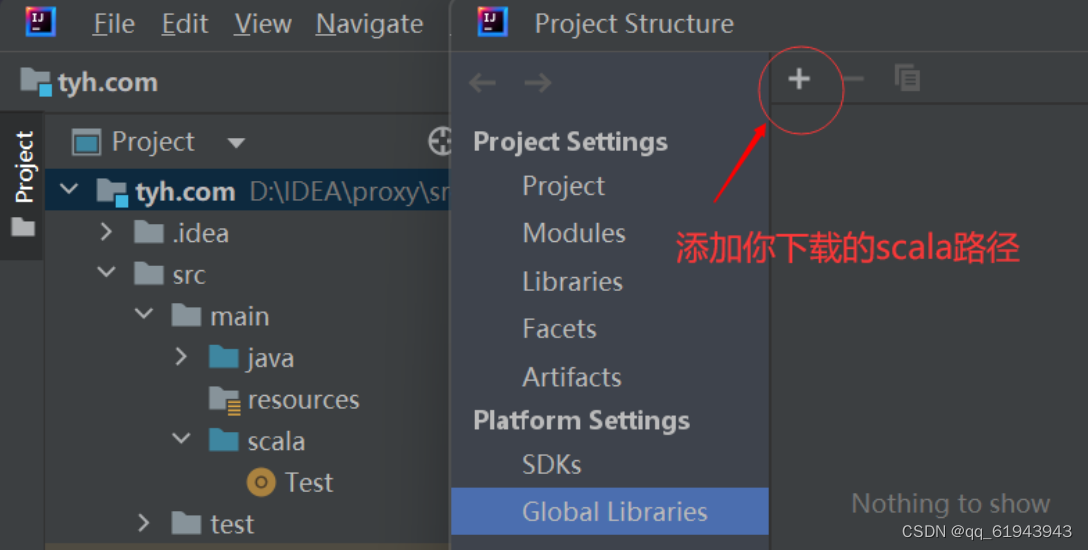The image size is (1088, 550).
Task: Expand the test folder
Action: coord(143,523)
